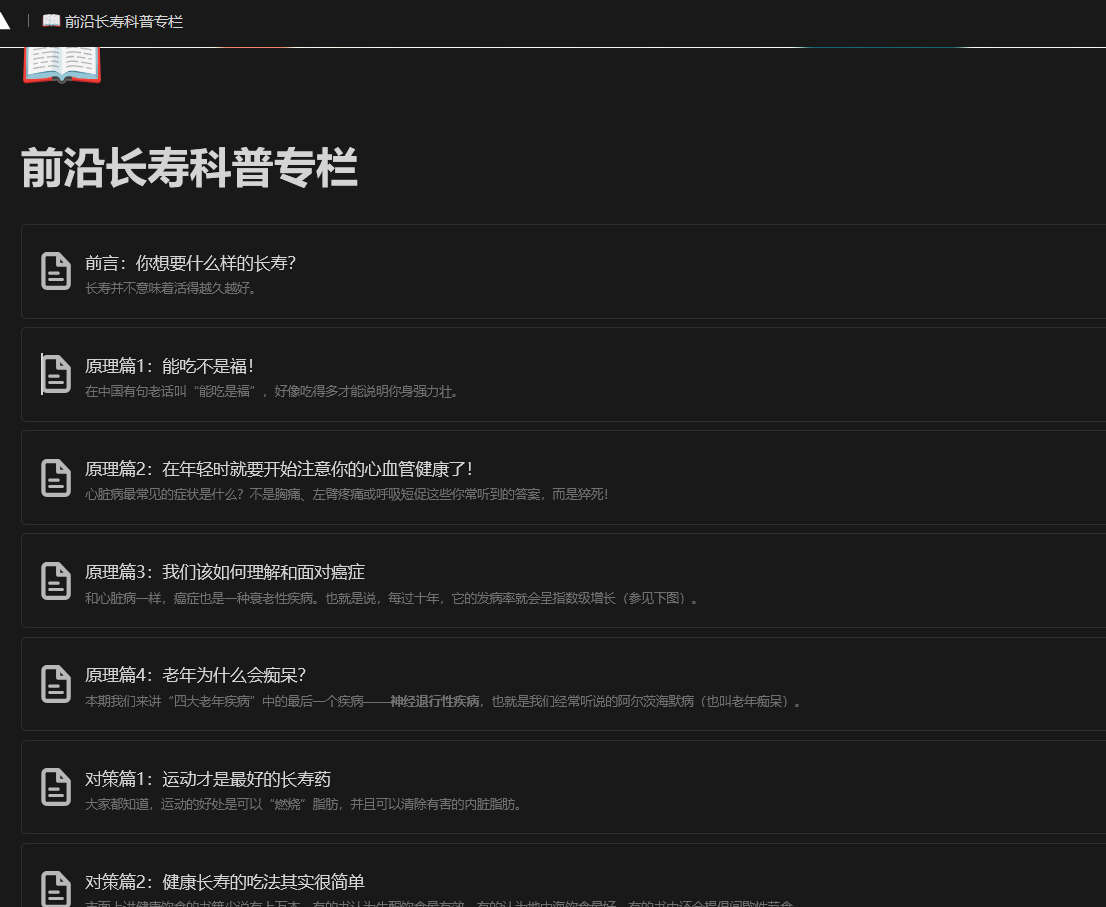Click document icon beside 对策篇2

(x=56, y=889)
